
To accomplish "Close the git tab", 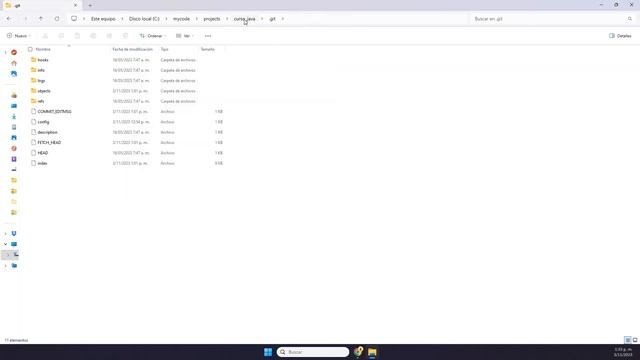I will (x=75, y=6).
